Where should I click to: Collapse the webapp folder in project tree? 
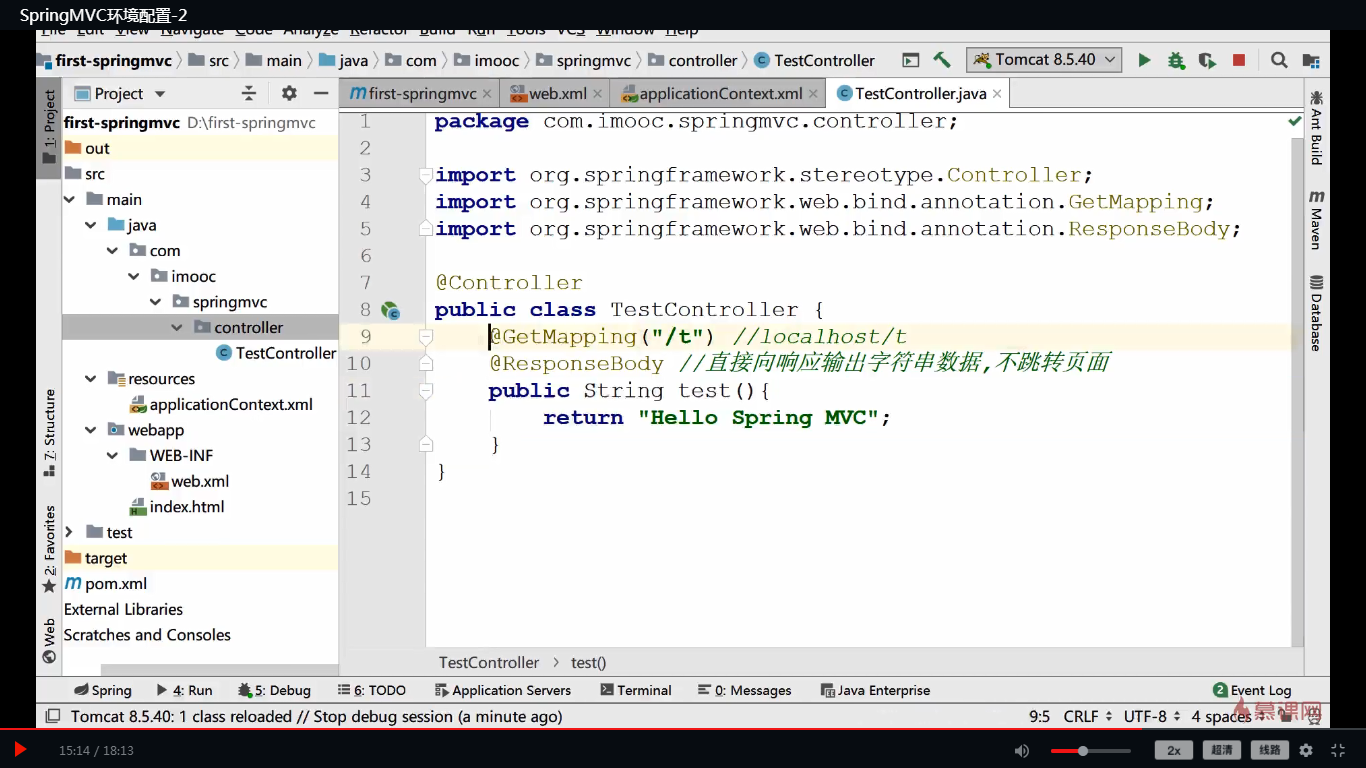click(91, 430)
